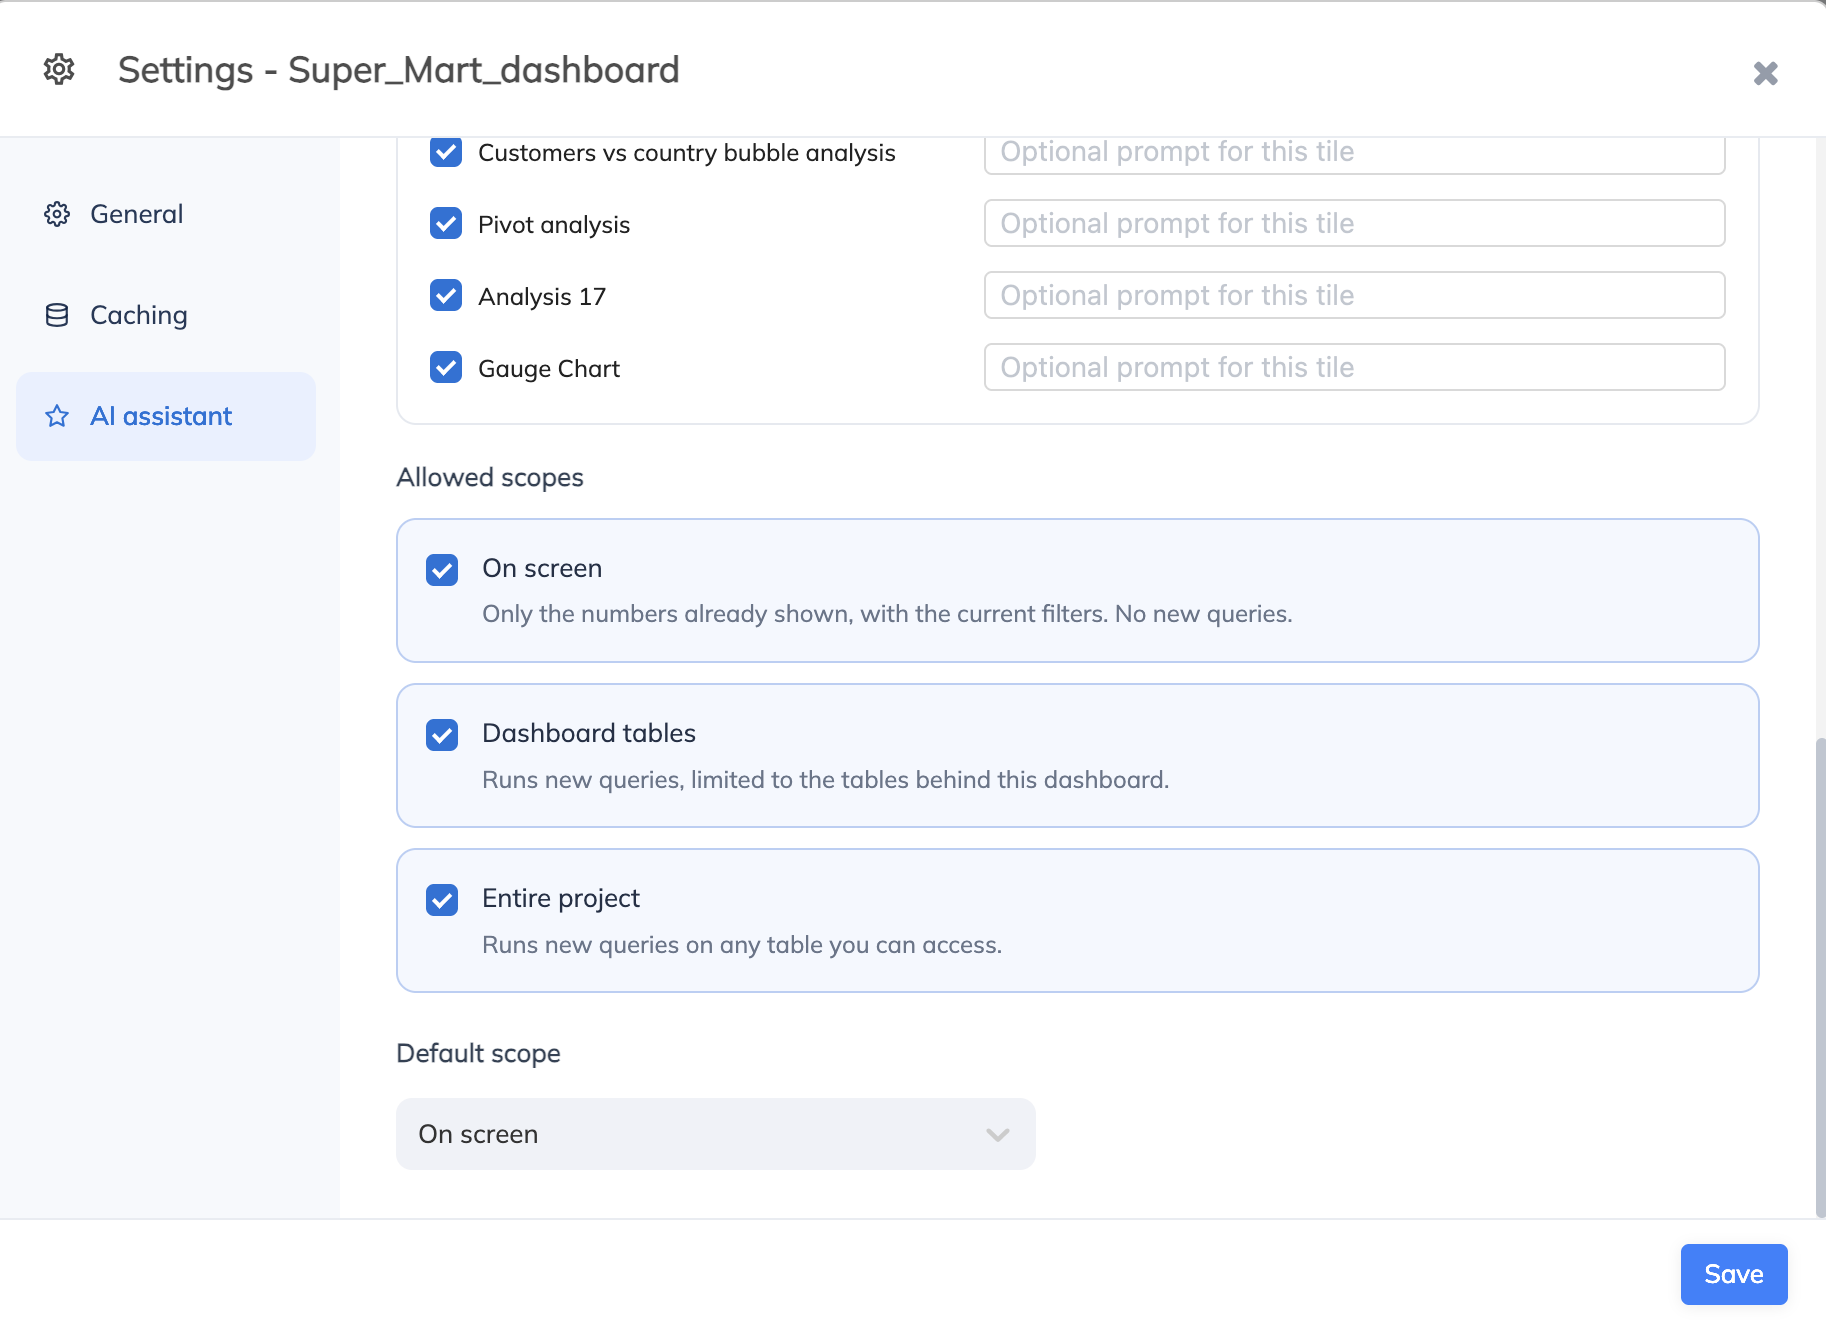Screen dimensions: 1826x1322
Task: Click the AI assistant star icon
Action: (57, 416)
